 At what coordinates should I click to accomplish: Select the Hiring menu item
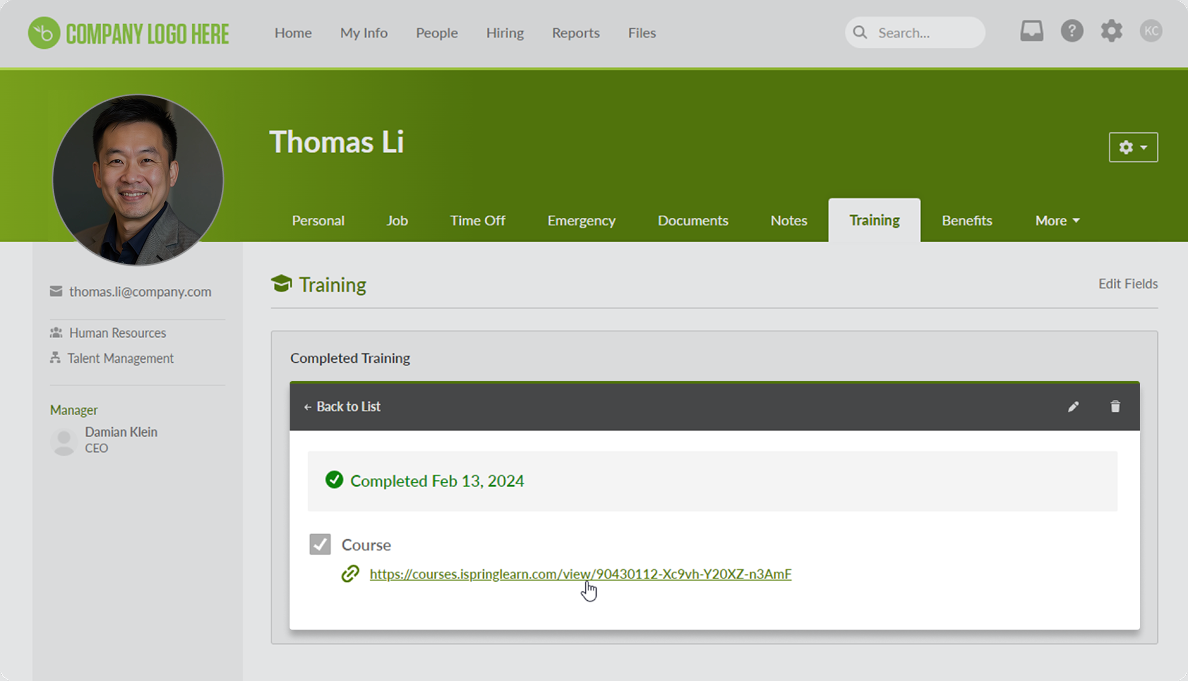pos(505,32)
